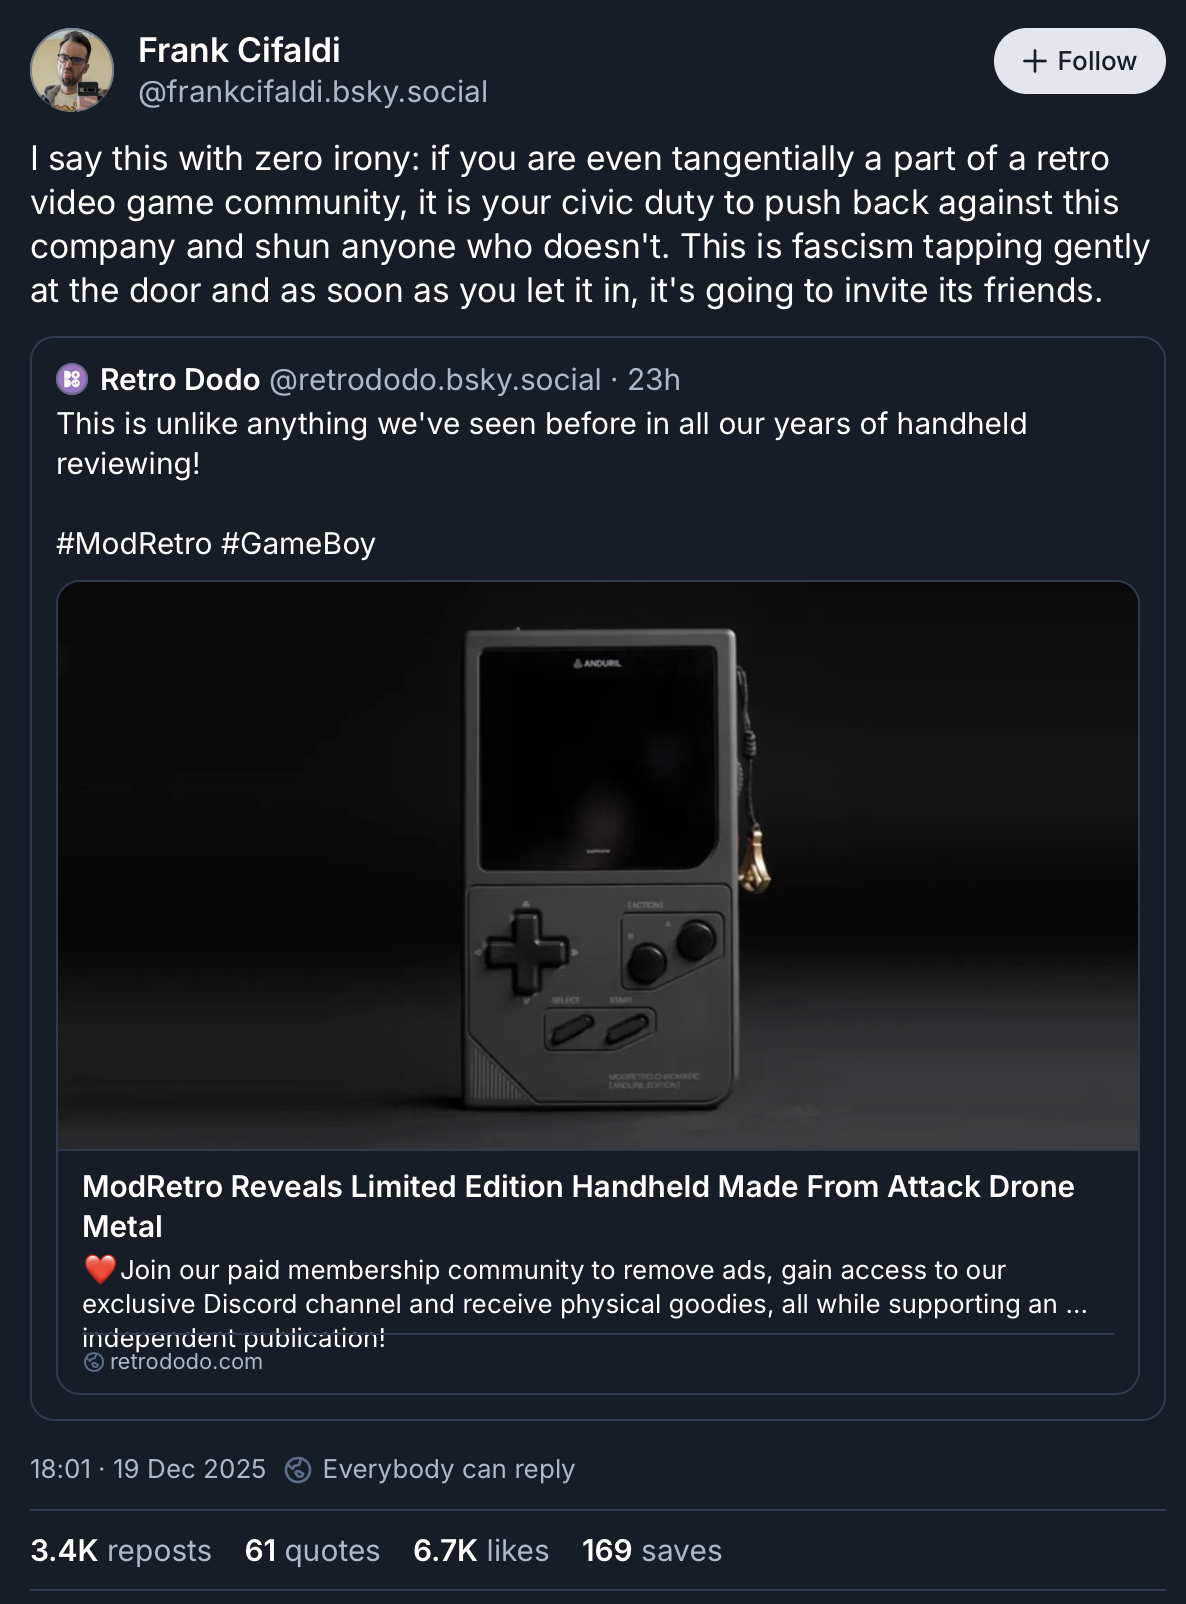
Task: Open the Everybody can reply setting
Action: tap(448, 1469)
